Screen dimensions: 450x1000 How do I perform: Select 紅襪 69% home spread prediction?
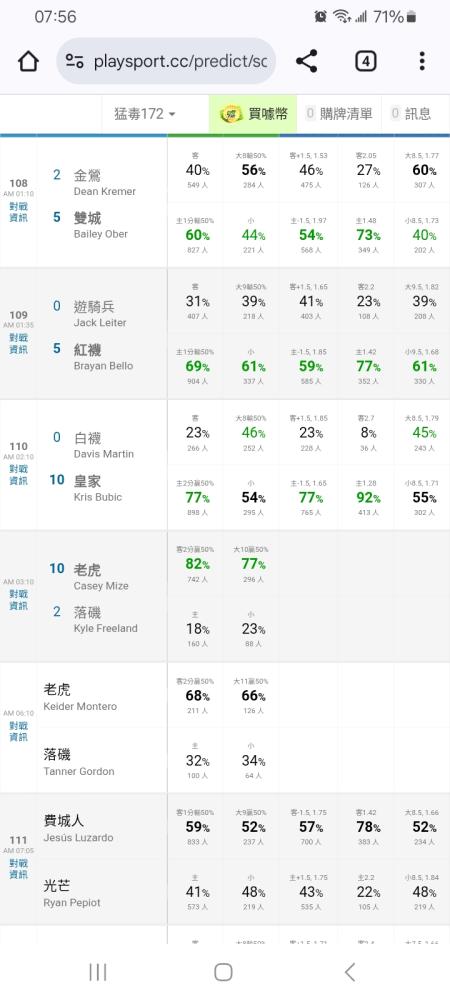(x=195, y=366)
